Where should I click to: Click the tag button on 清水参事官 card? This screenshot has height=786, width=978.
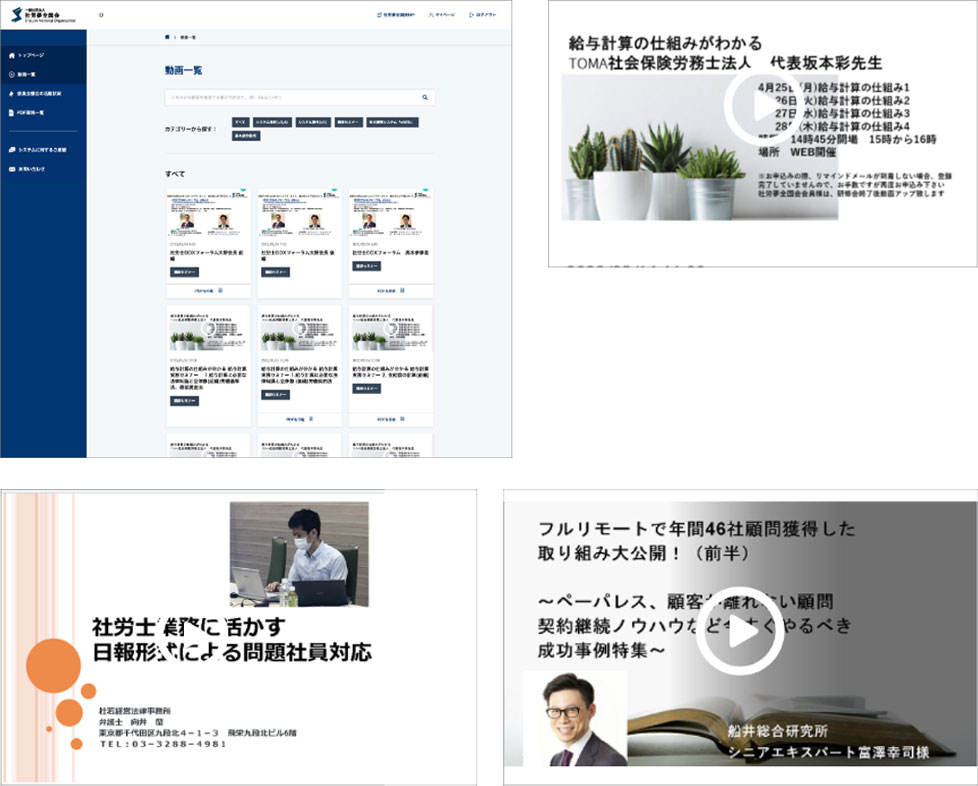[x=367, y=266]
